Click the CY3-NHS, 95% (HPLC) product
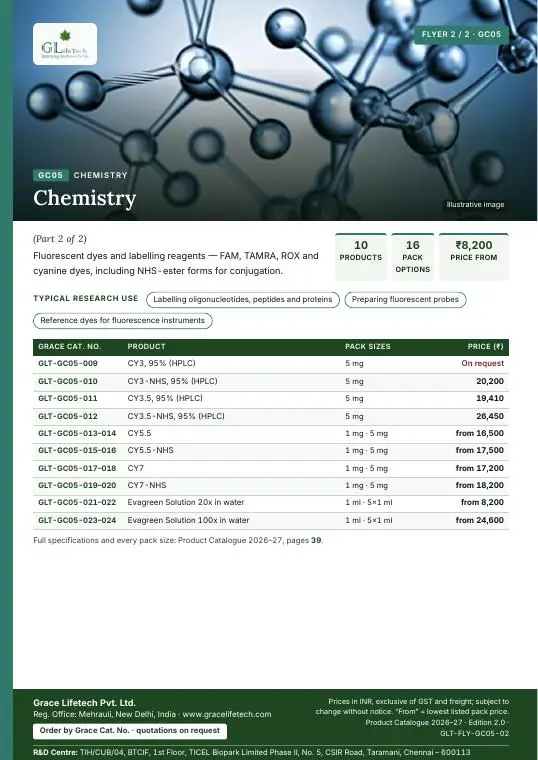 point(173,381)
